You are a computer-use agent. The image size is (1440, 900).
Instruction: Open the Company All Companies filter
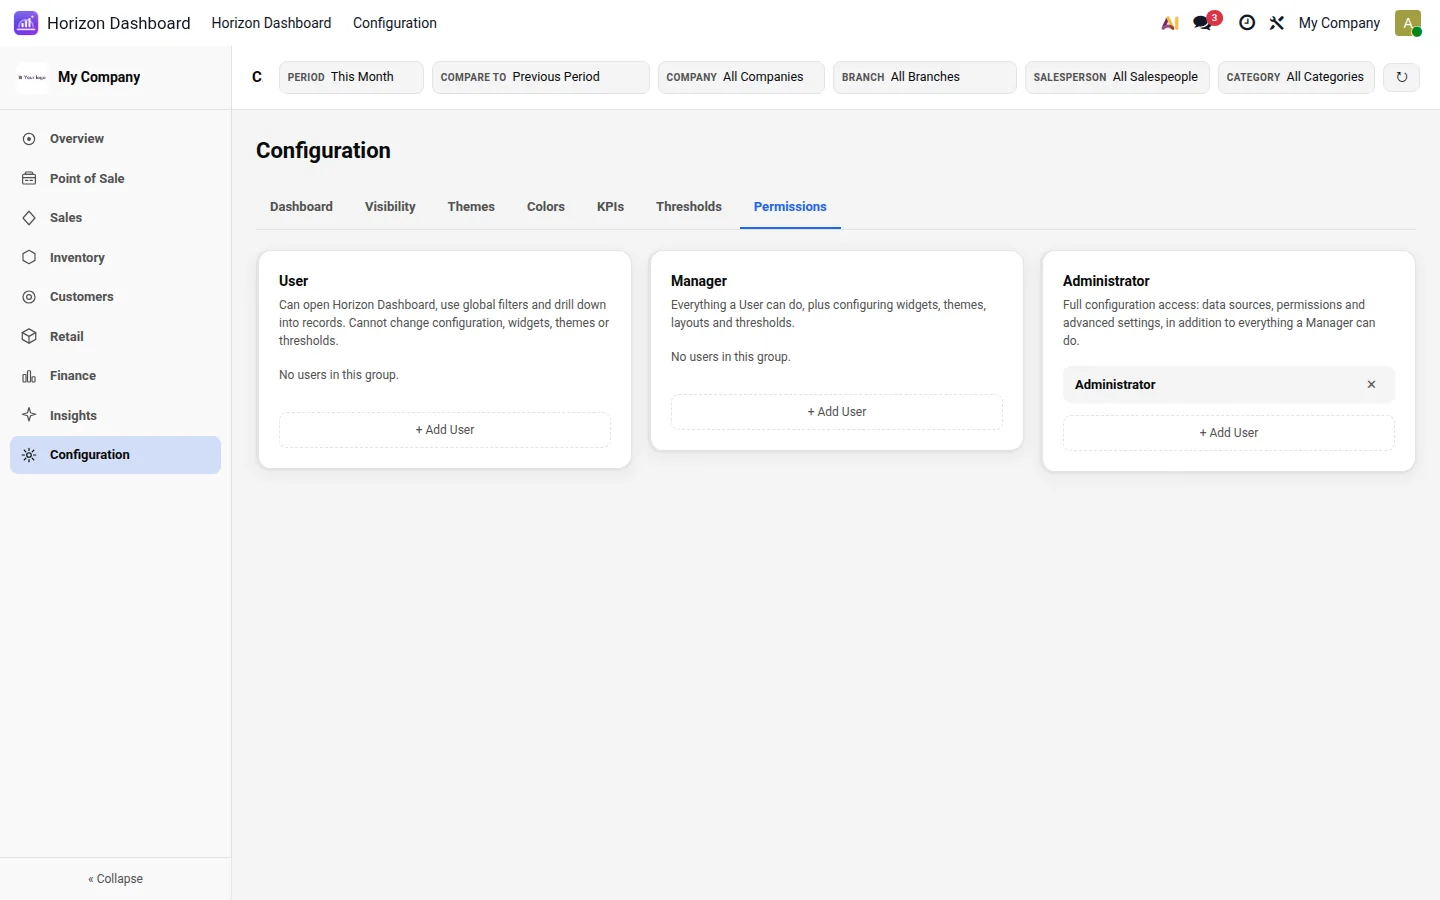pyautogui.click(x=741, y=77)
